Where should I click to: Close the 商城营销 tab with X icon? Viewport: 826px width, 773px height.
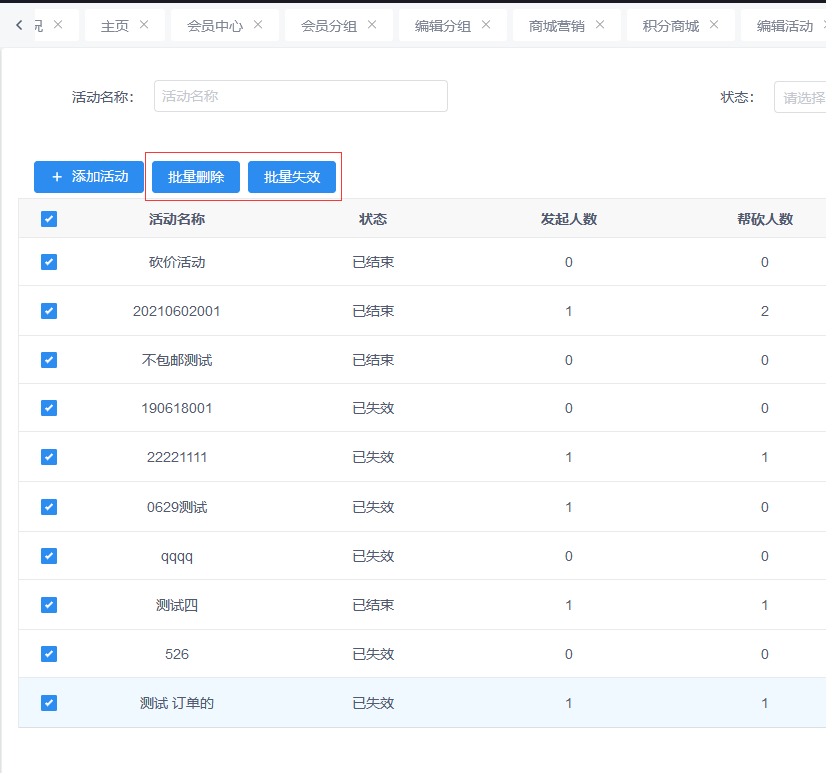600,25
